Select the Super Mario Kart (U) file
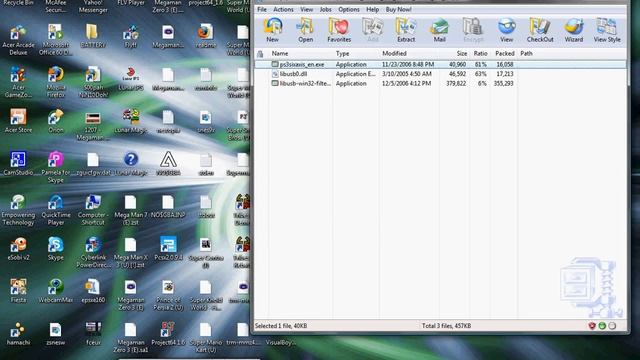The image size is (640, 360). 206,337
